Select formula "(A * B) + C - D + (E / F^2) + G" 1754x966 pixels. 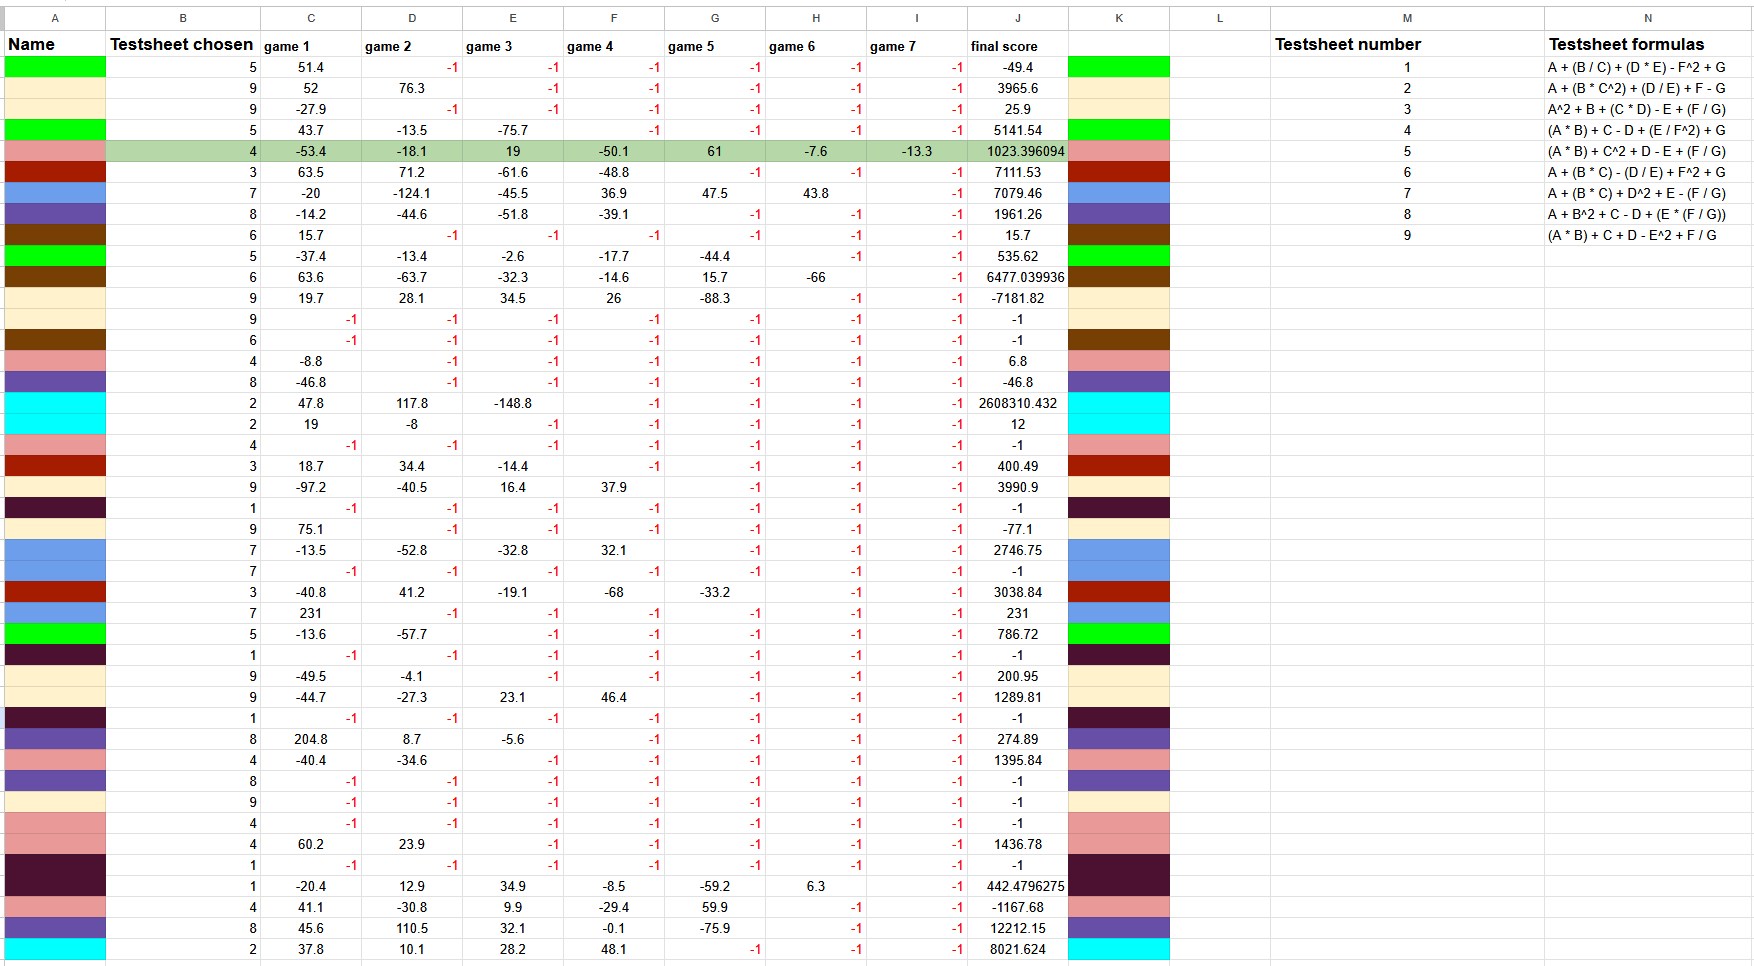[x=1648, y=130]
